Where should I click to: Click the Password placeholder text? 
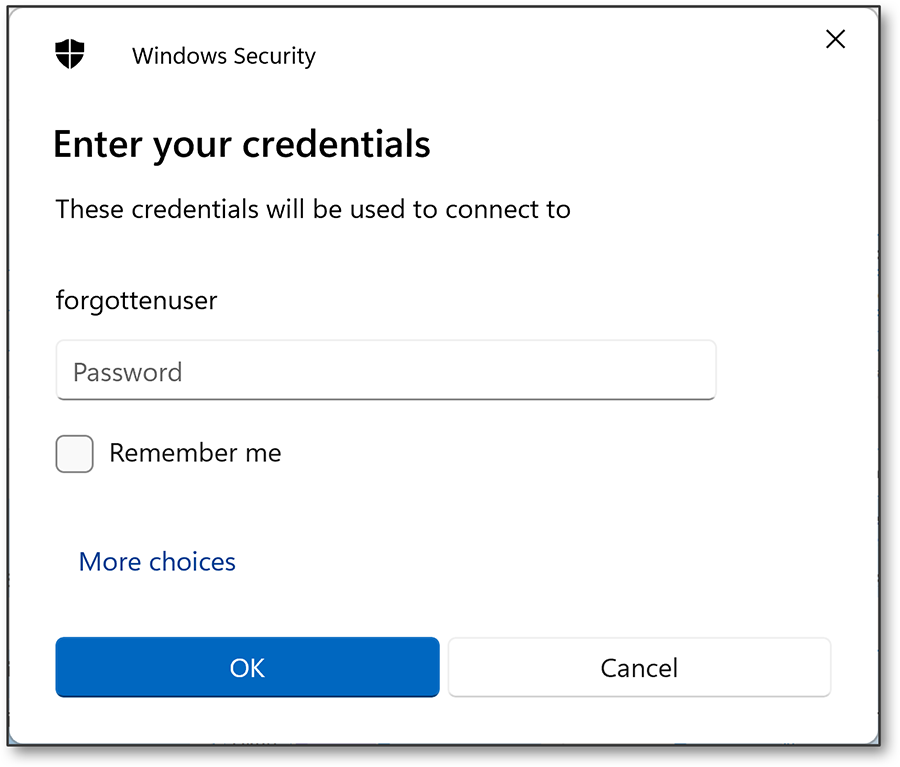(127, 372)
